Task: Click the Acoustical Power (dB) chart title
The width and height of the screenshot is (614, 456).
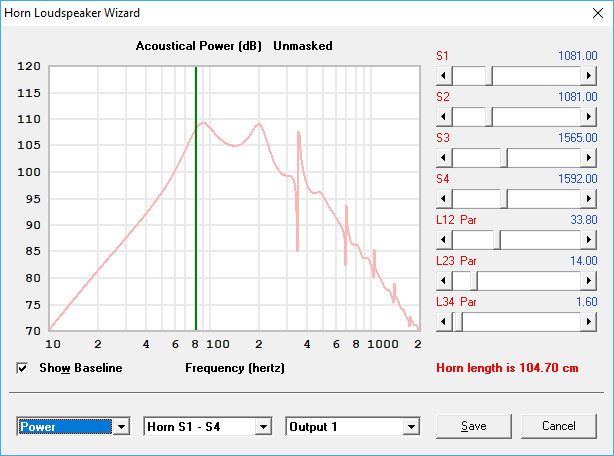Action: tap(199, 46)
